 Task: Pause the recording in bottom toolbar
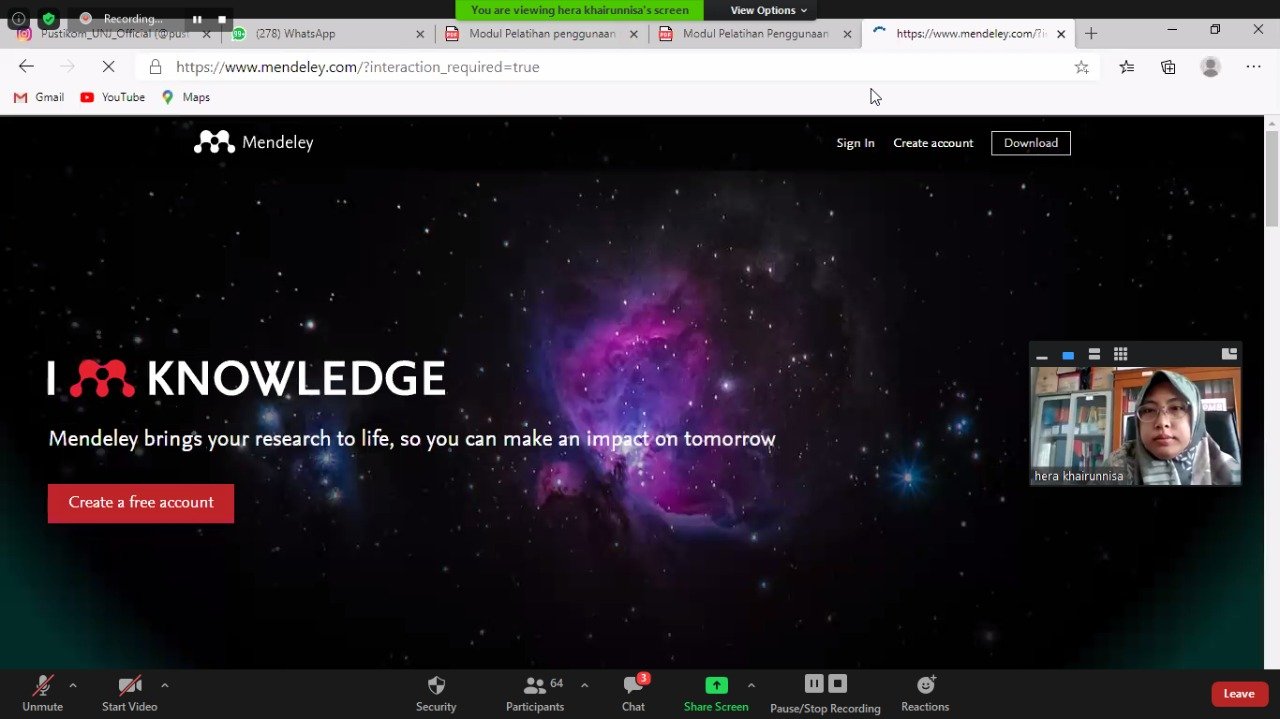[x=814, y=683]
